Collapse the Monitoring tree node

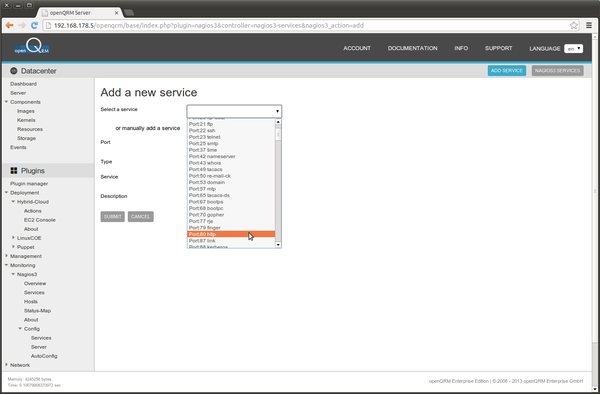pyautogui.click(x=7, y=265)
